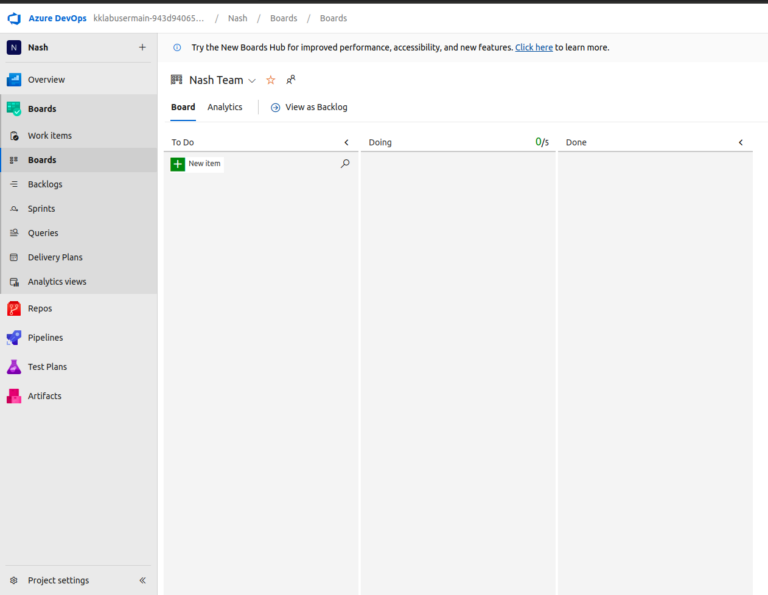Click the first Boards breadcrumb
Image resolution: width=768 pixels, height=595 pixels.
click(284, 18)
